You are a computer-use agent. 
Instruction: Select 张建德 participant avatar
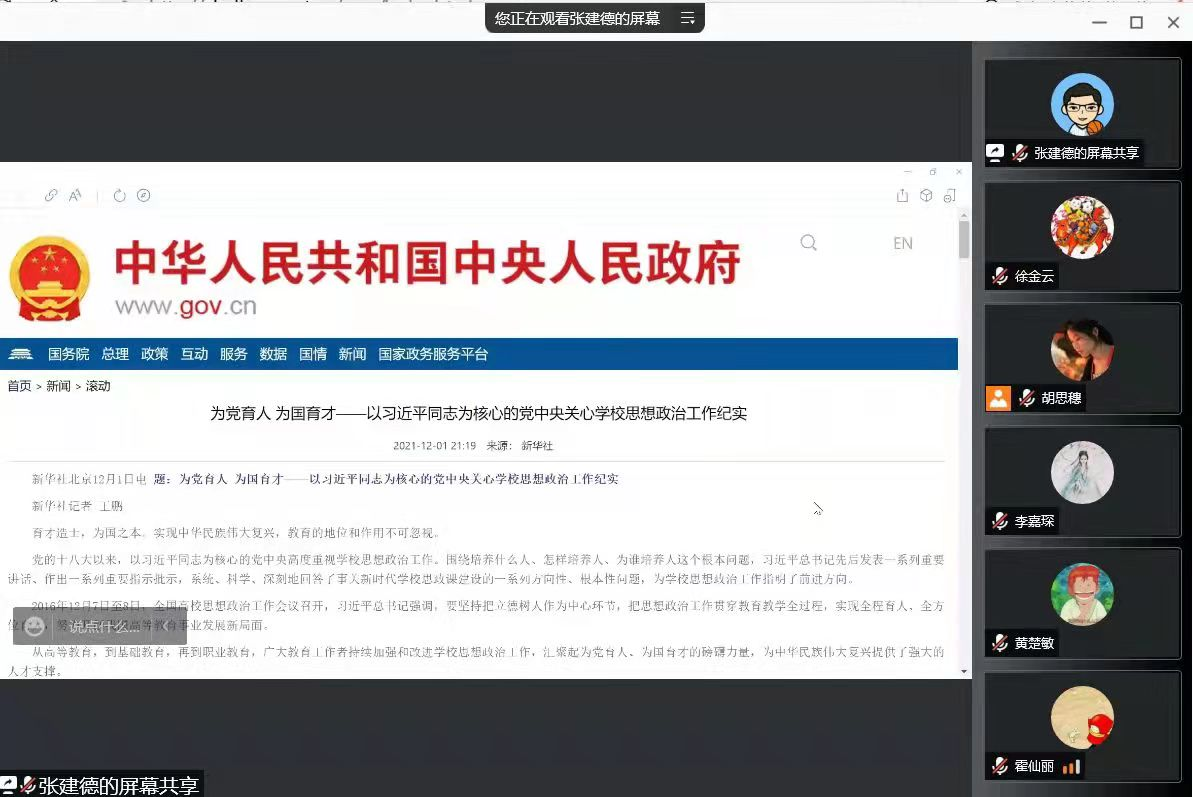(x=1082, y=105)
